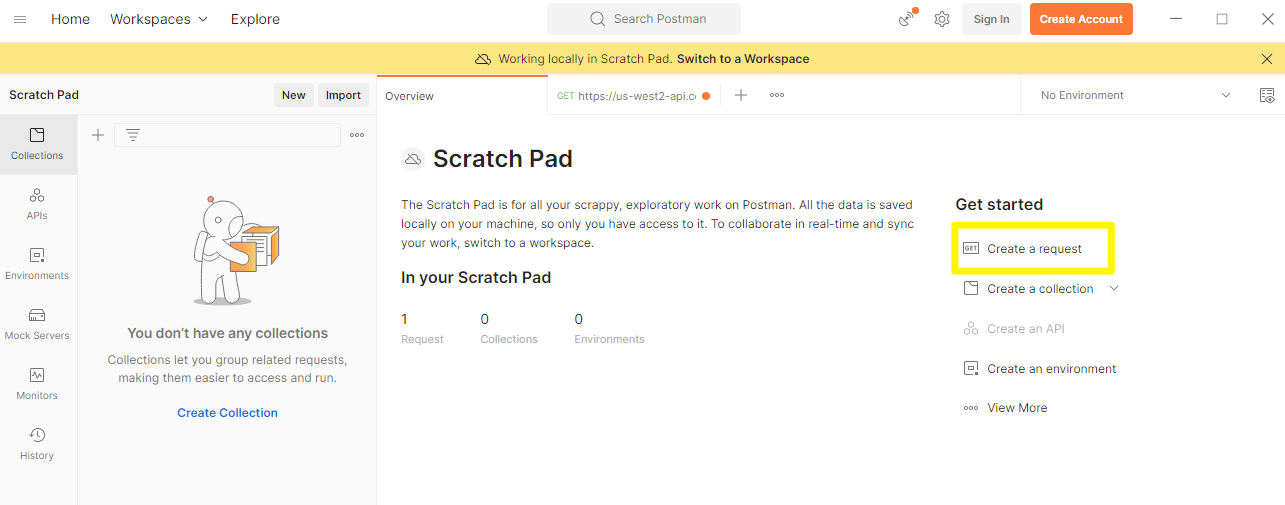
Task: Open the Collections sidebar panel
Action: (x=37, y=144)
